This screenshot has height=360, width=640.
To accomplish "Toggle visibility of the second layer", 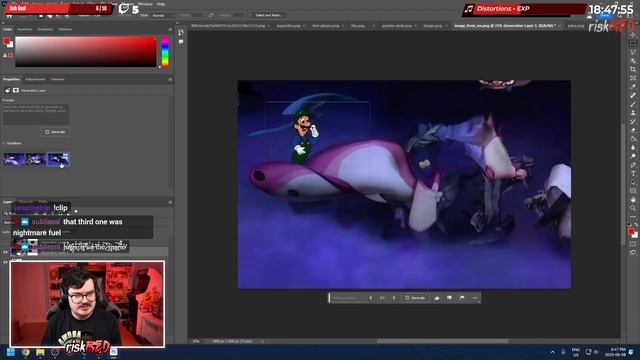I will pyautogui.click(x=6, y=262).
